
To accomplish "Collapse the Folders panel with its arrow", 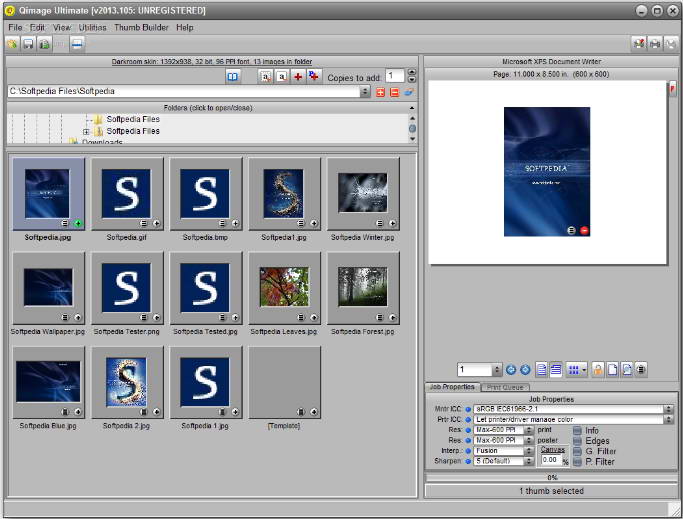I will coord(412,108).
